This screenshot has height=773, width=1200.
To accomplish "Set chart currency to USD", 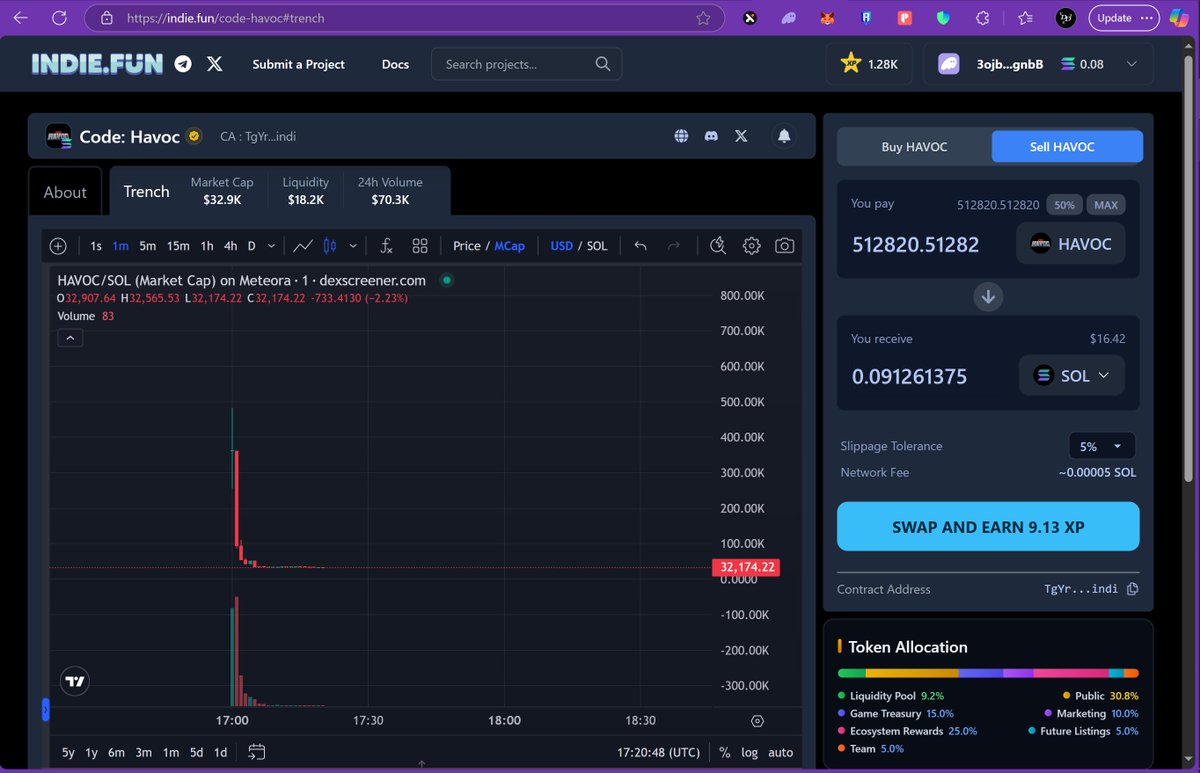I will [x=562, y=246].
